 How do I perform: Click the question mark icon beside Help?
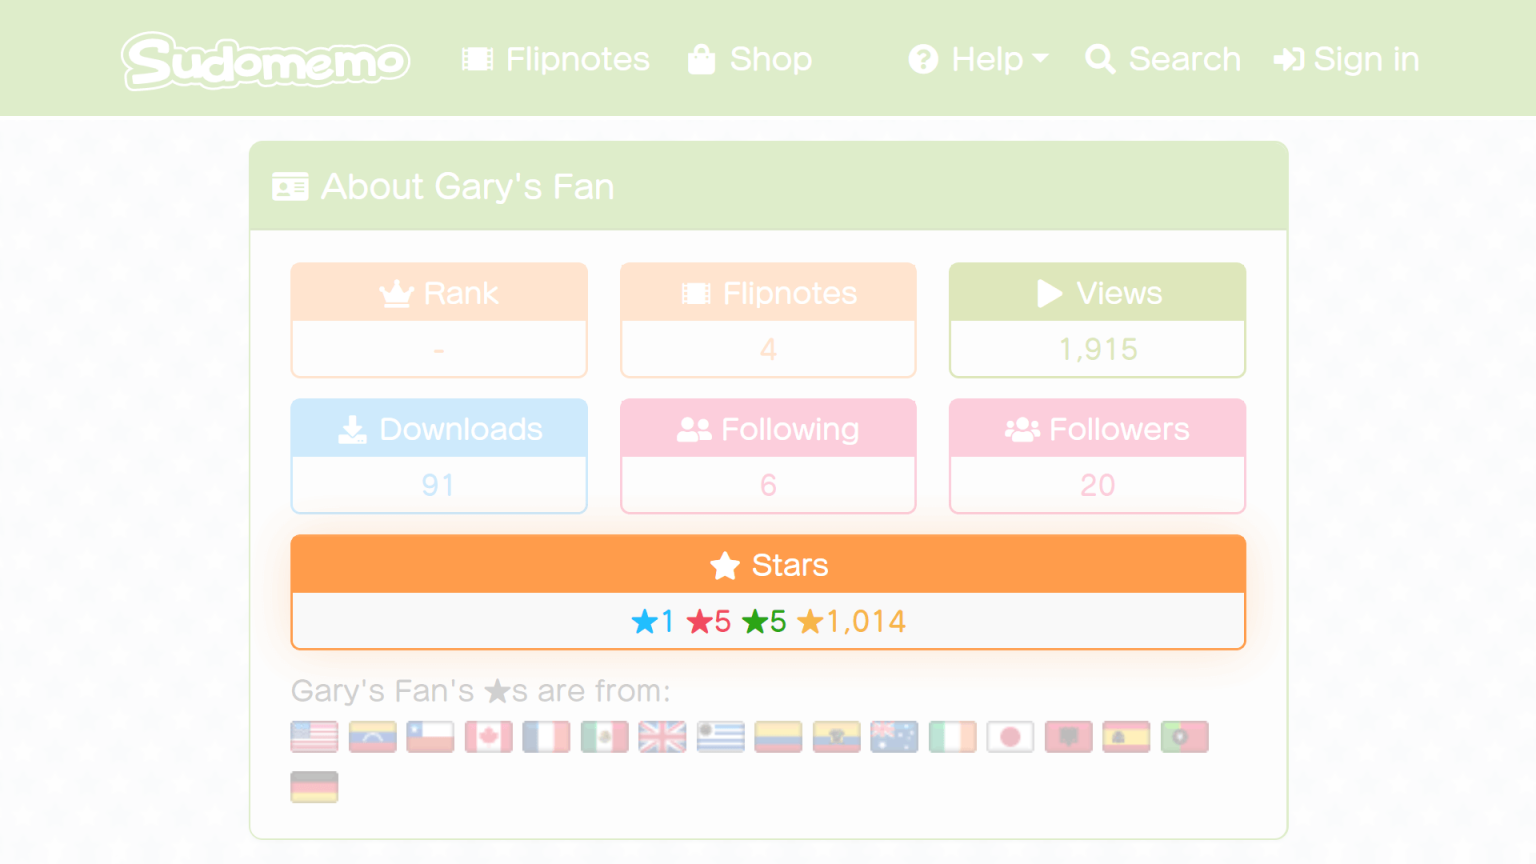click(922, 59)
